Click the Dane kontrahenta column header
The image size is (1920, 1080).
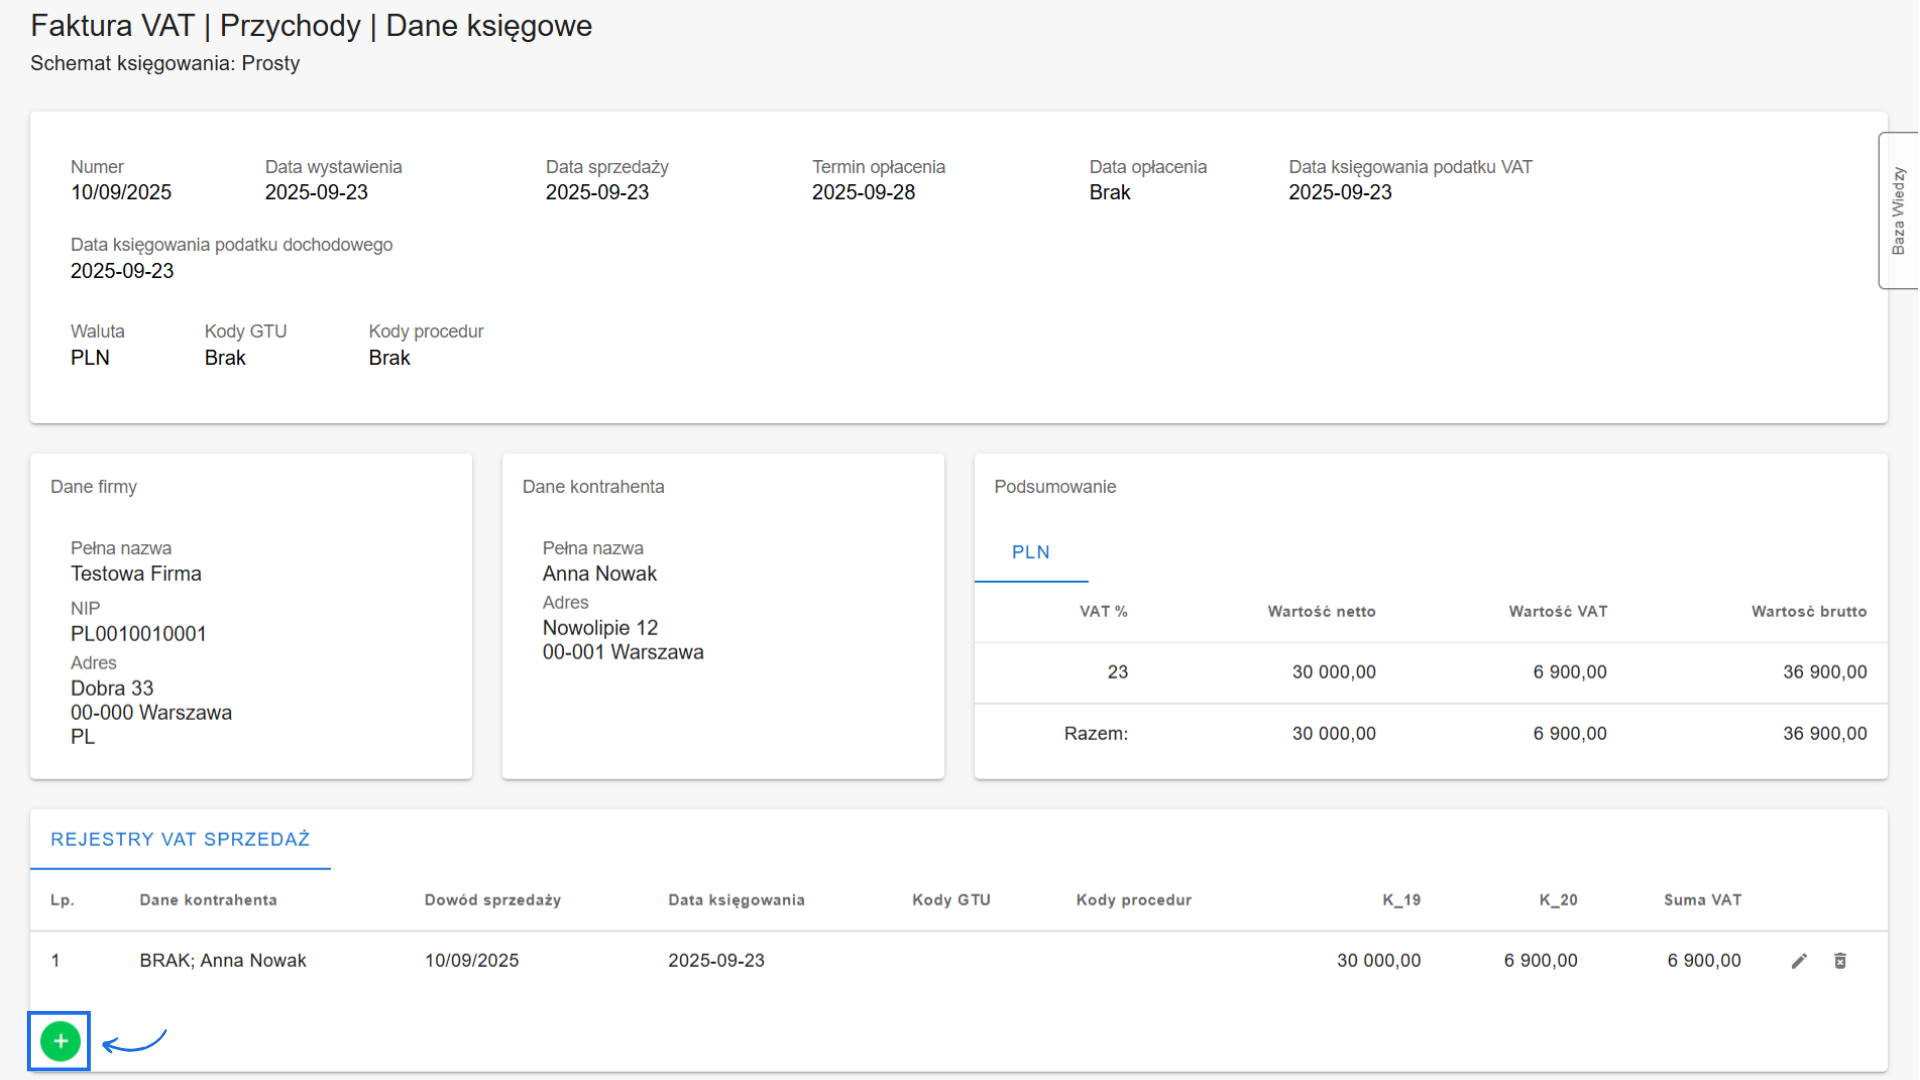208,900
